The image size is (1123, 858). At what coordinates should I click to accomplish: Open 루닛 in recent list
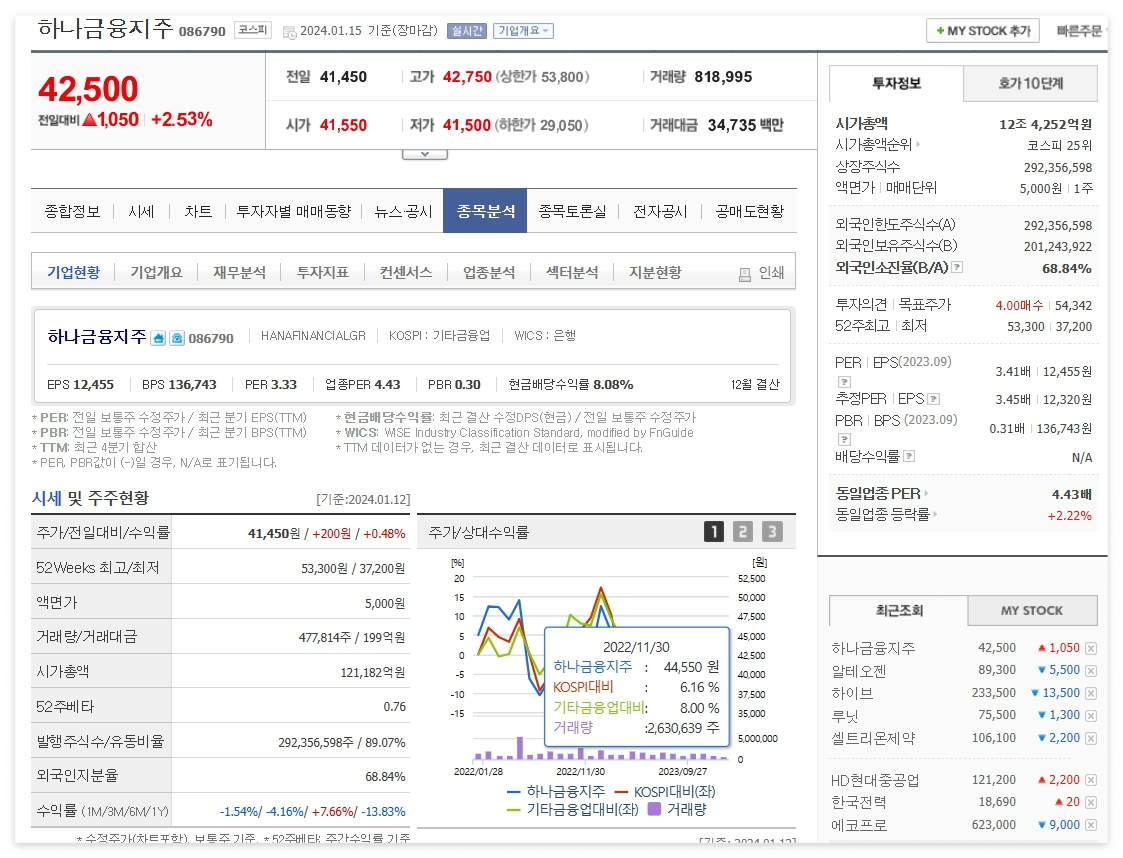(x=844, y=715)
